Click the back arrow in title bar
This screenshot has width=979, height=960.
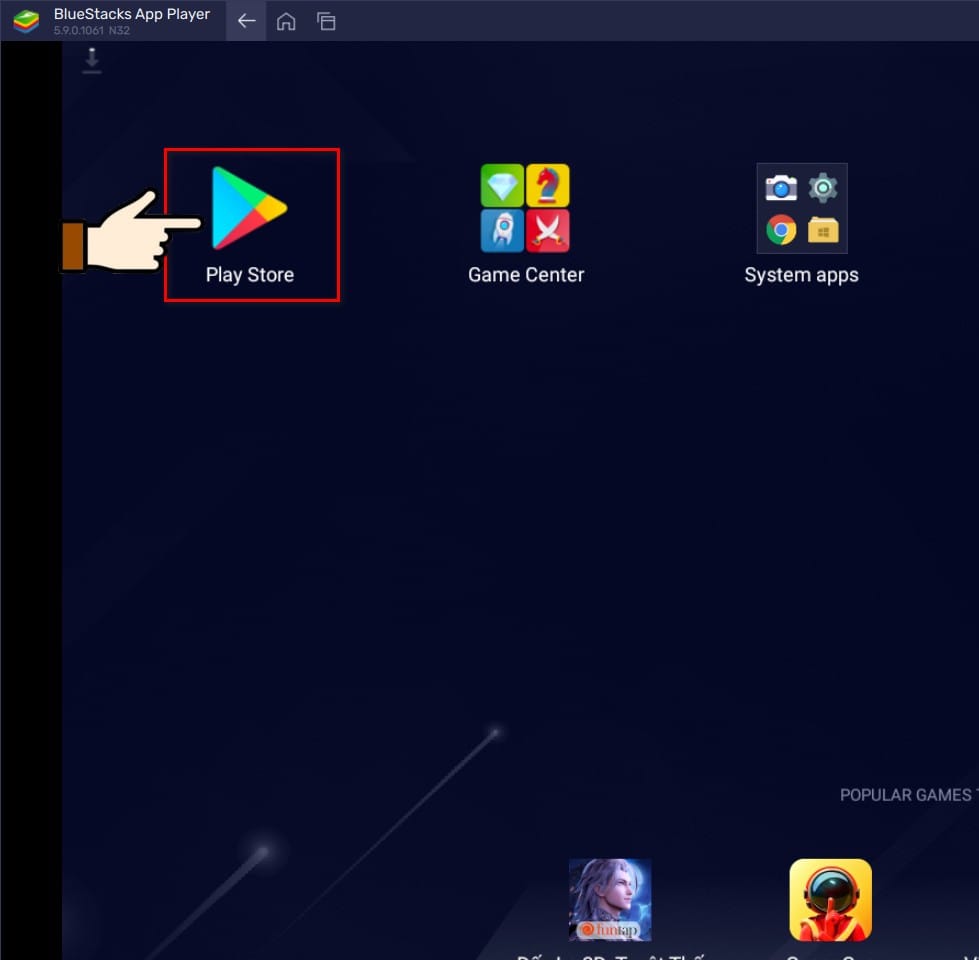[x=246, y=21]
